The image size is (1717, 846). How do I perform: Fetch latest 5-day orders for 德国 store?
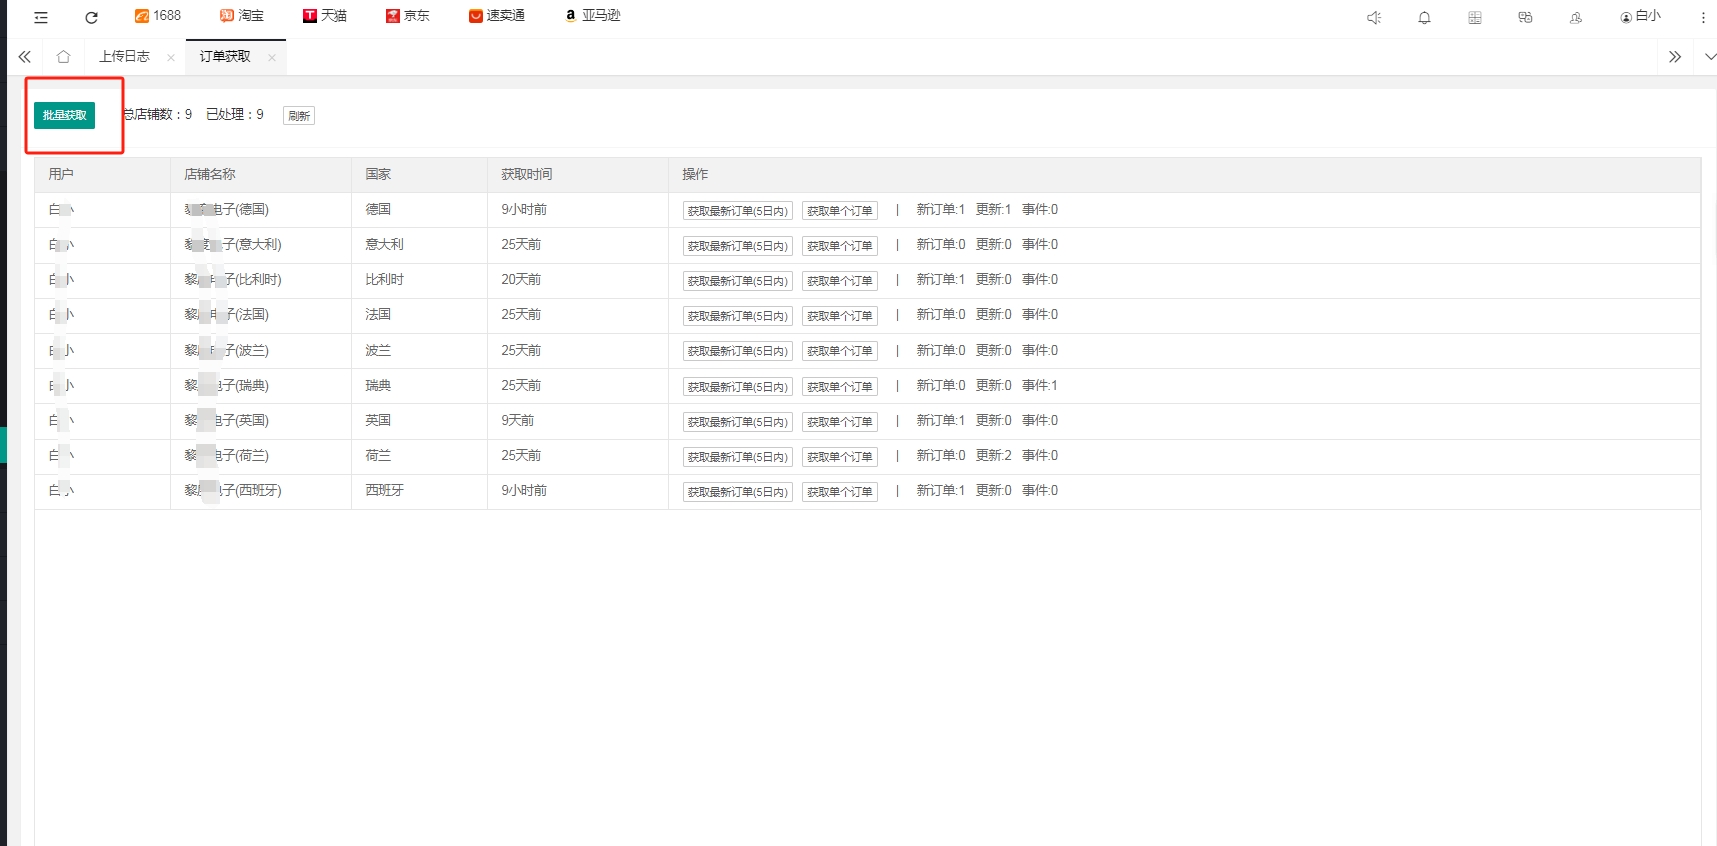737,211
